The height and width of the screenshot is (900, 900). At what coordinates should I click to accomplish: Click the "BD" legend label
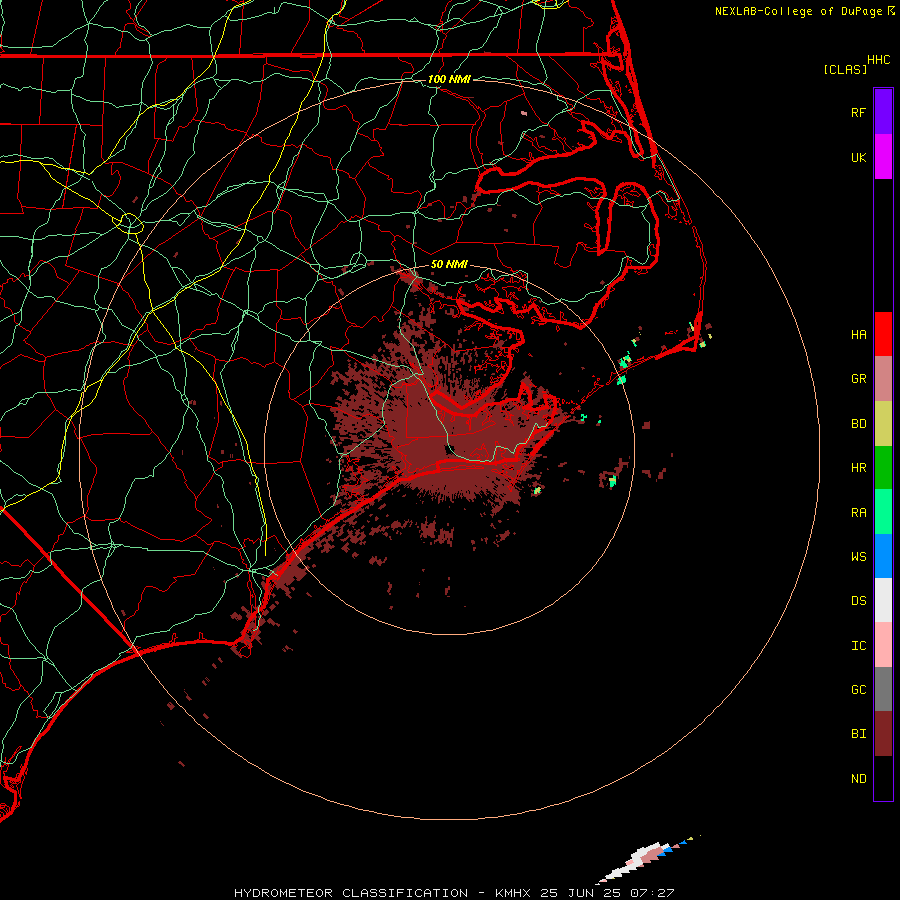pyautogui.click(x=858, y=424)
